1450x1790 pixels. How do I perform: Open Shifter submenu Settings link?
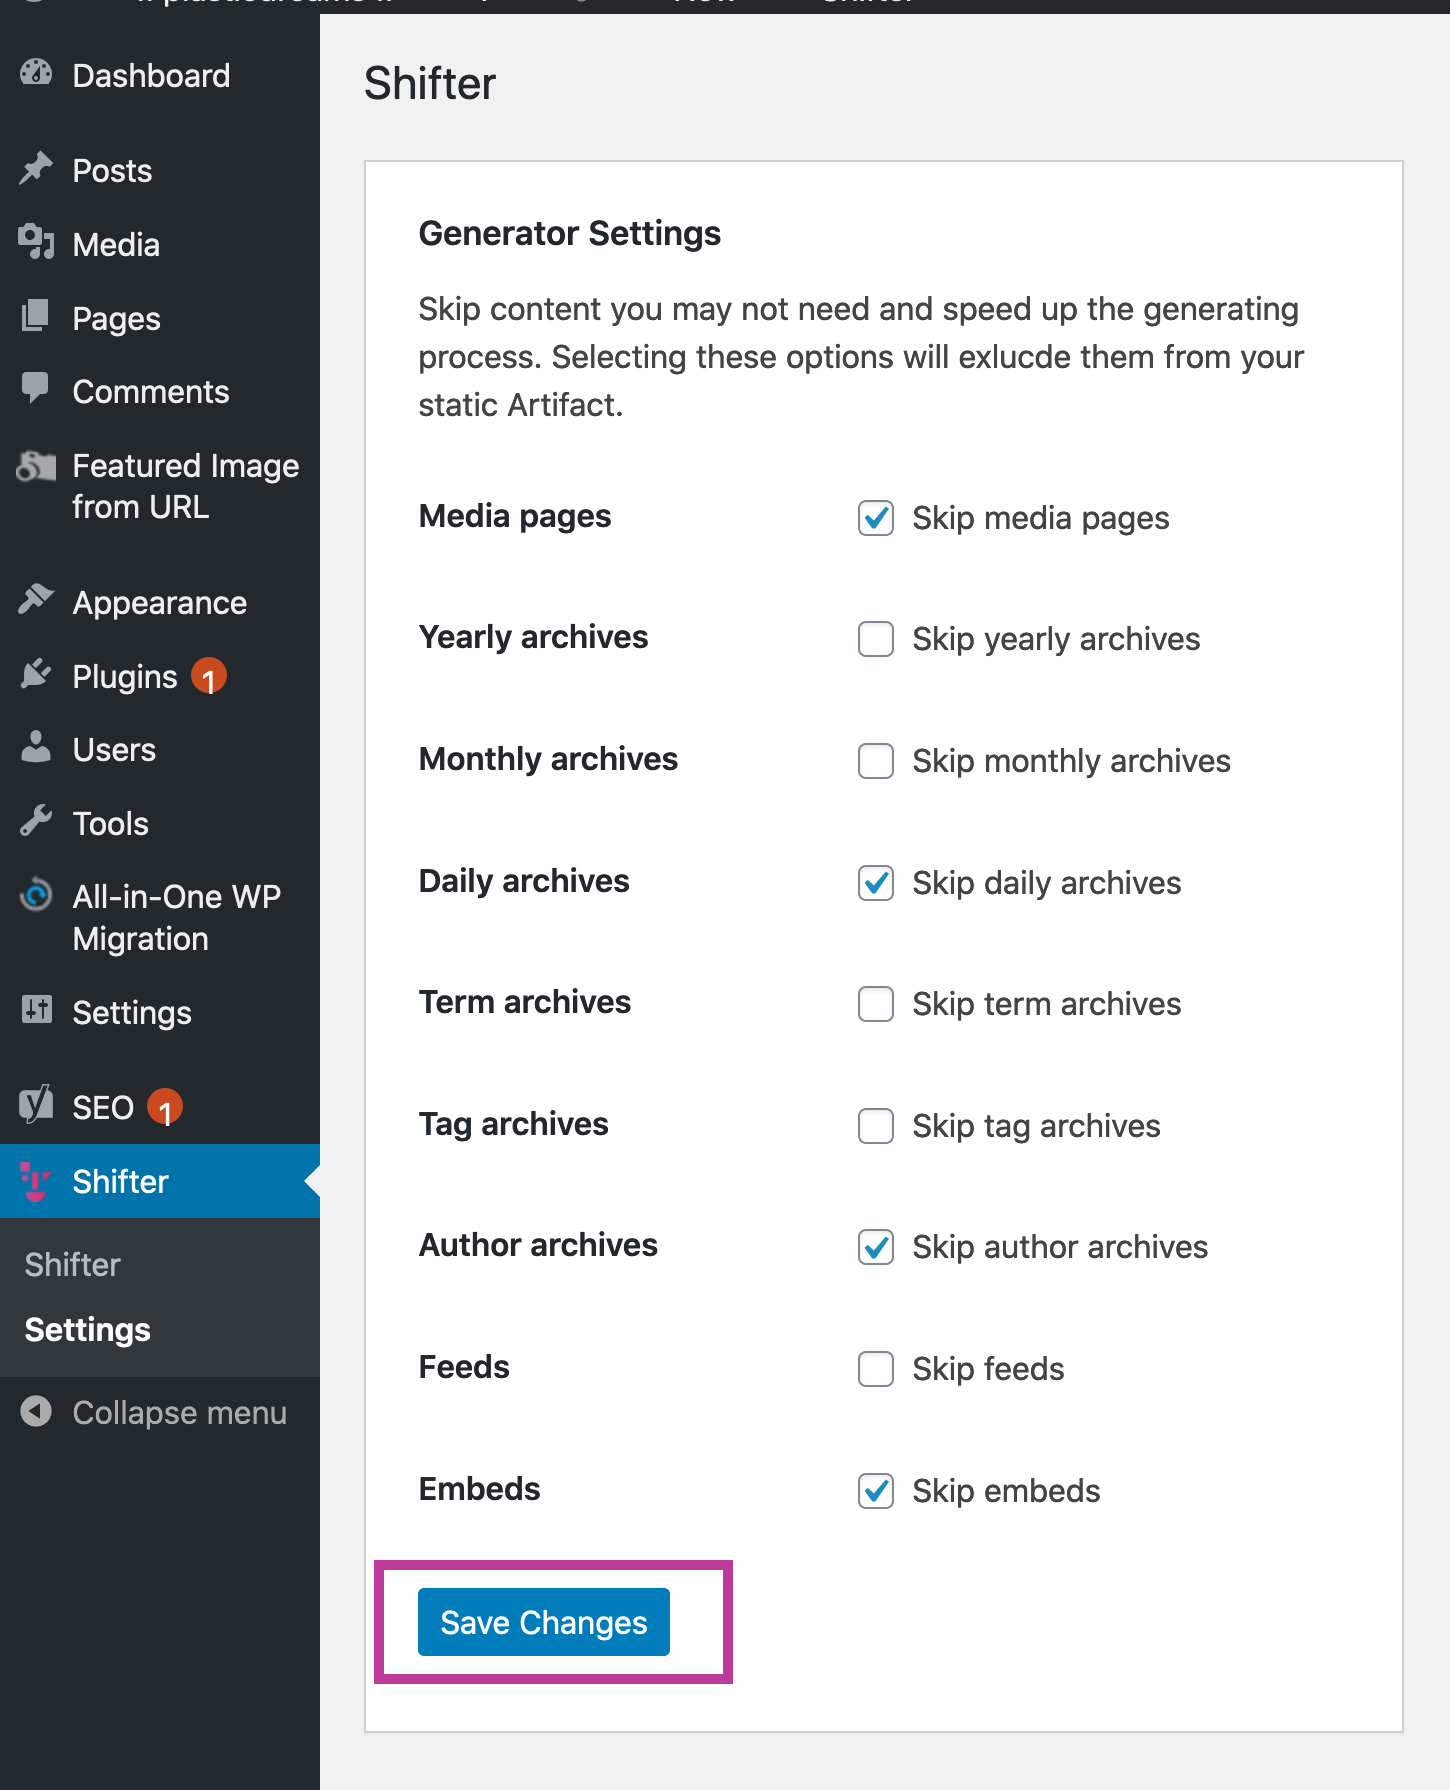(88, 1330)
